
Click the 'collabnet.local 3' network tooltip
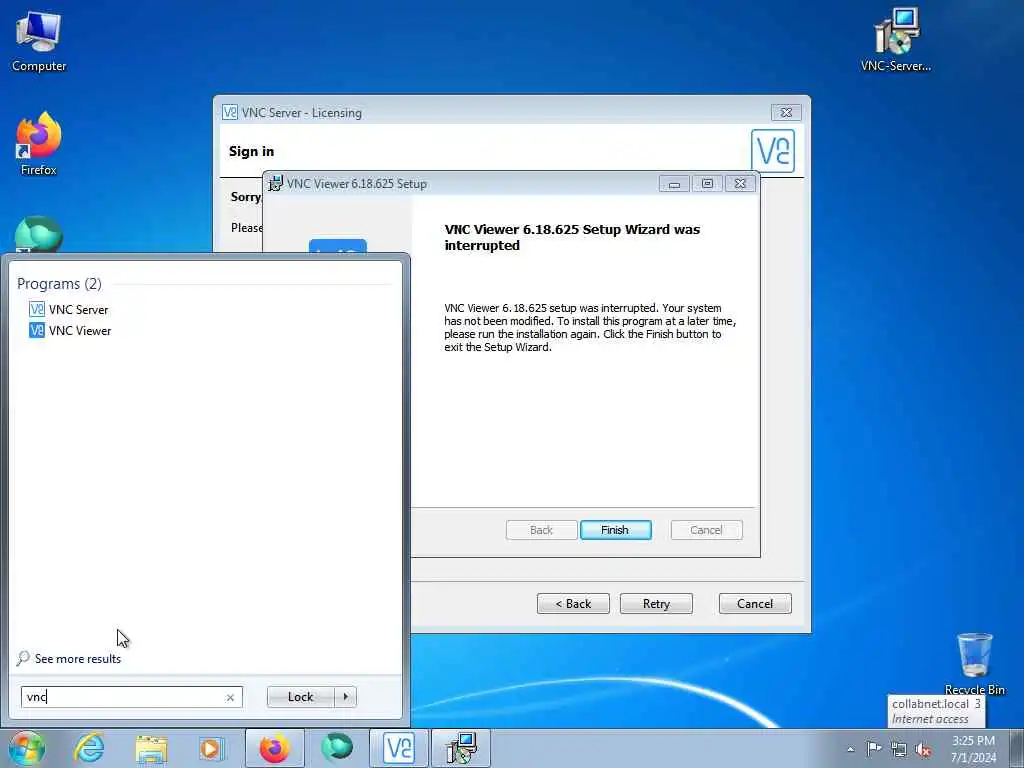(x=936, y=711)
